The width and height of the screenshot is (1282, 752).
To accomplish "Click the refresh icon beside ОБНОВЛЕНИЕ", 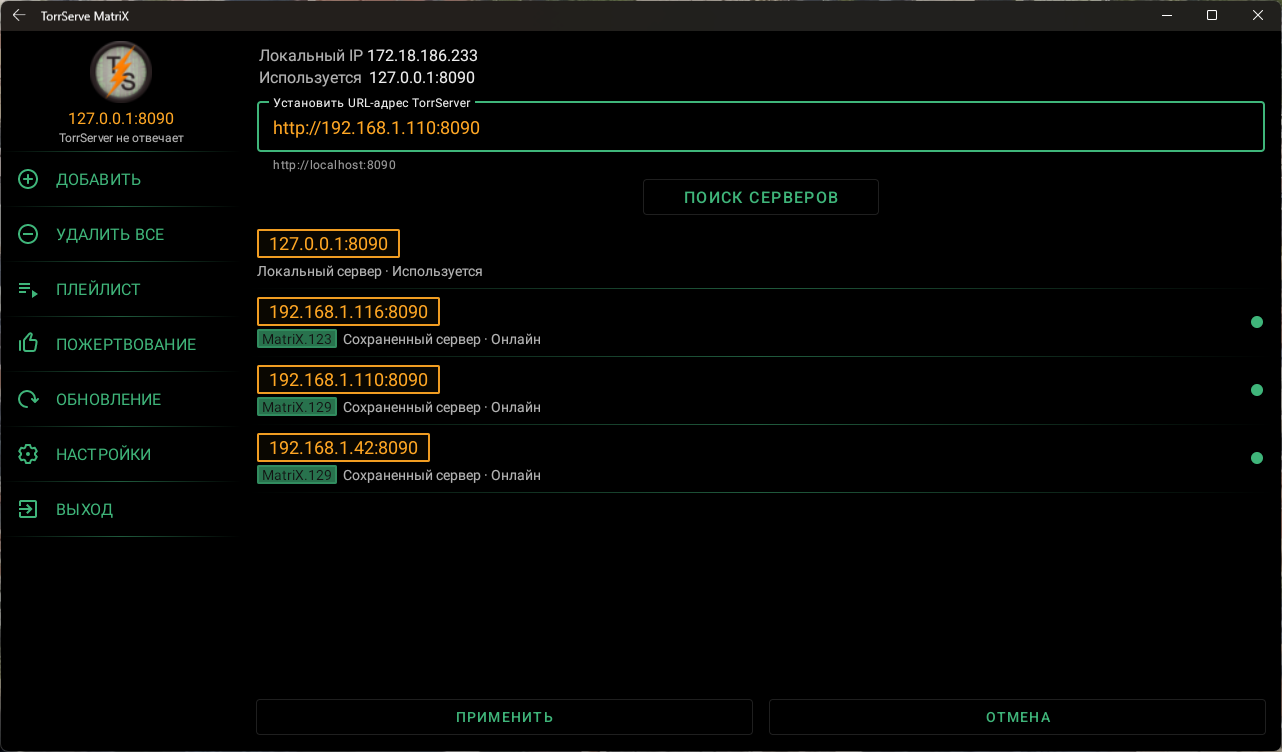I will [x=28, y=399].
